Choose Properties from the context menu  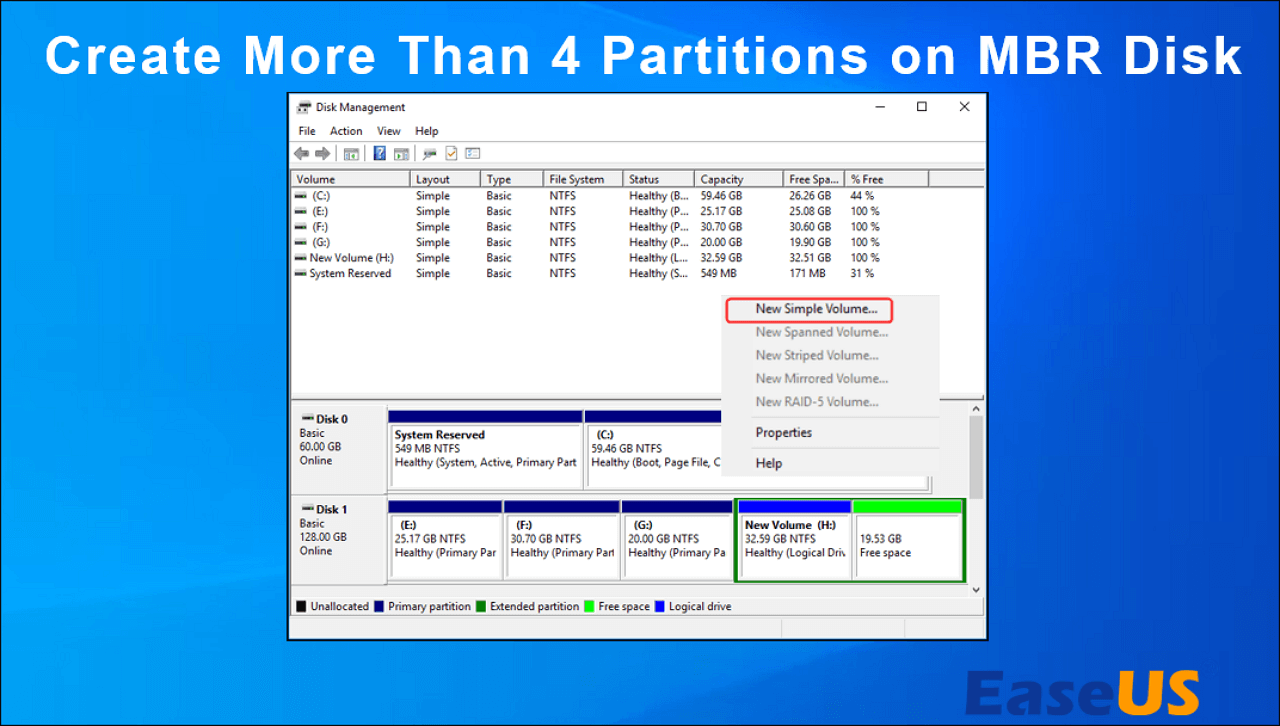pos(784,433)
